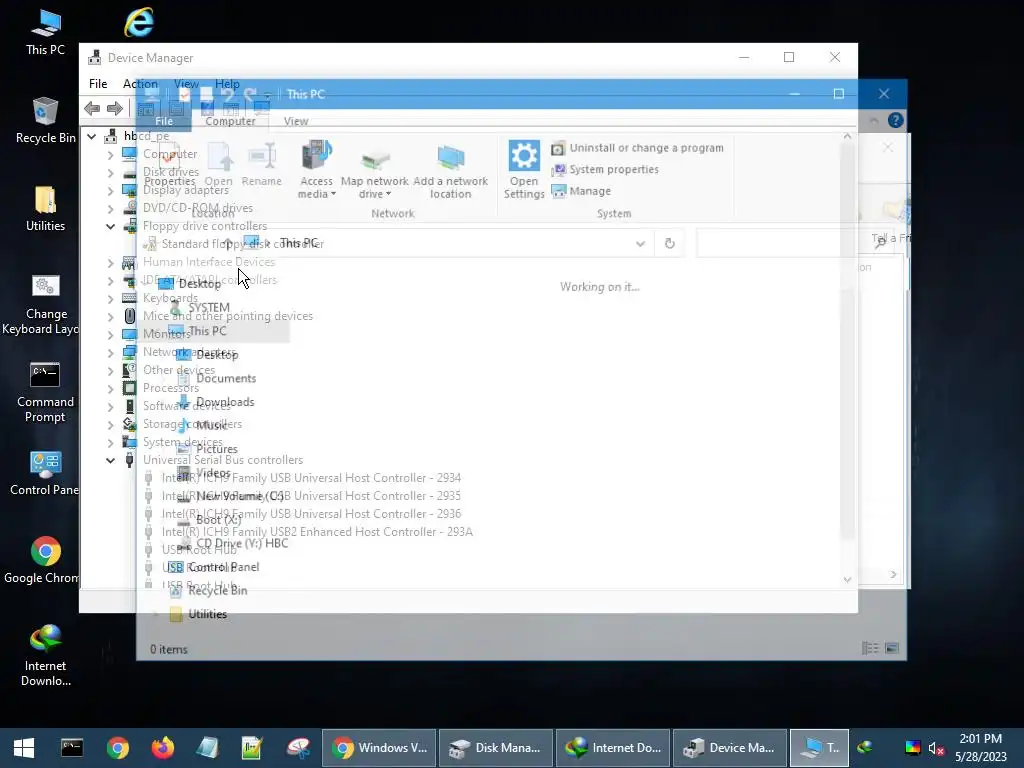This screenshot has width=1024, height=768.
Task: Collapse the hbcd_pe root node
Action: point(92,136)
